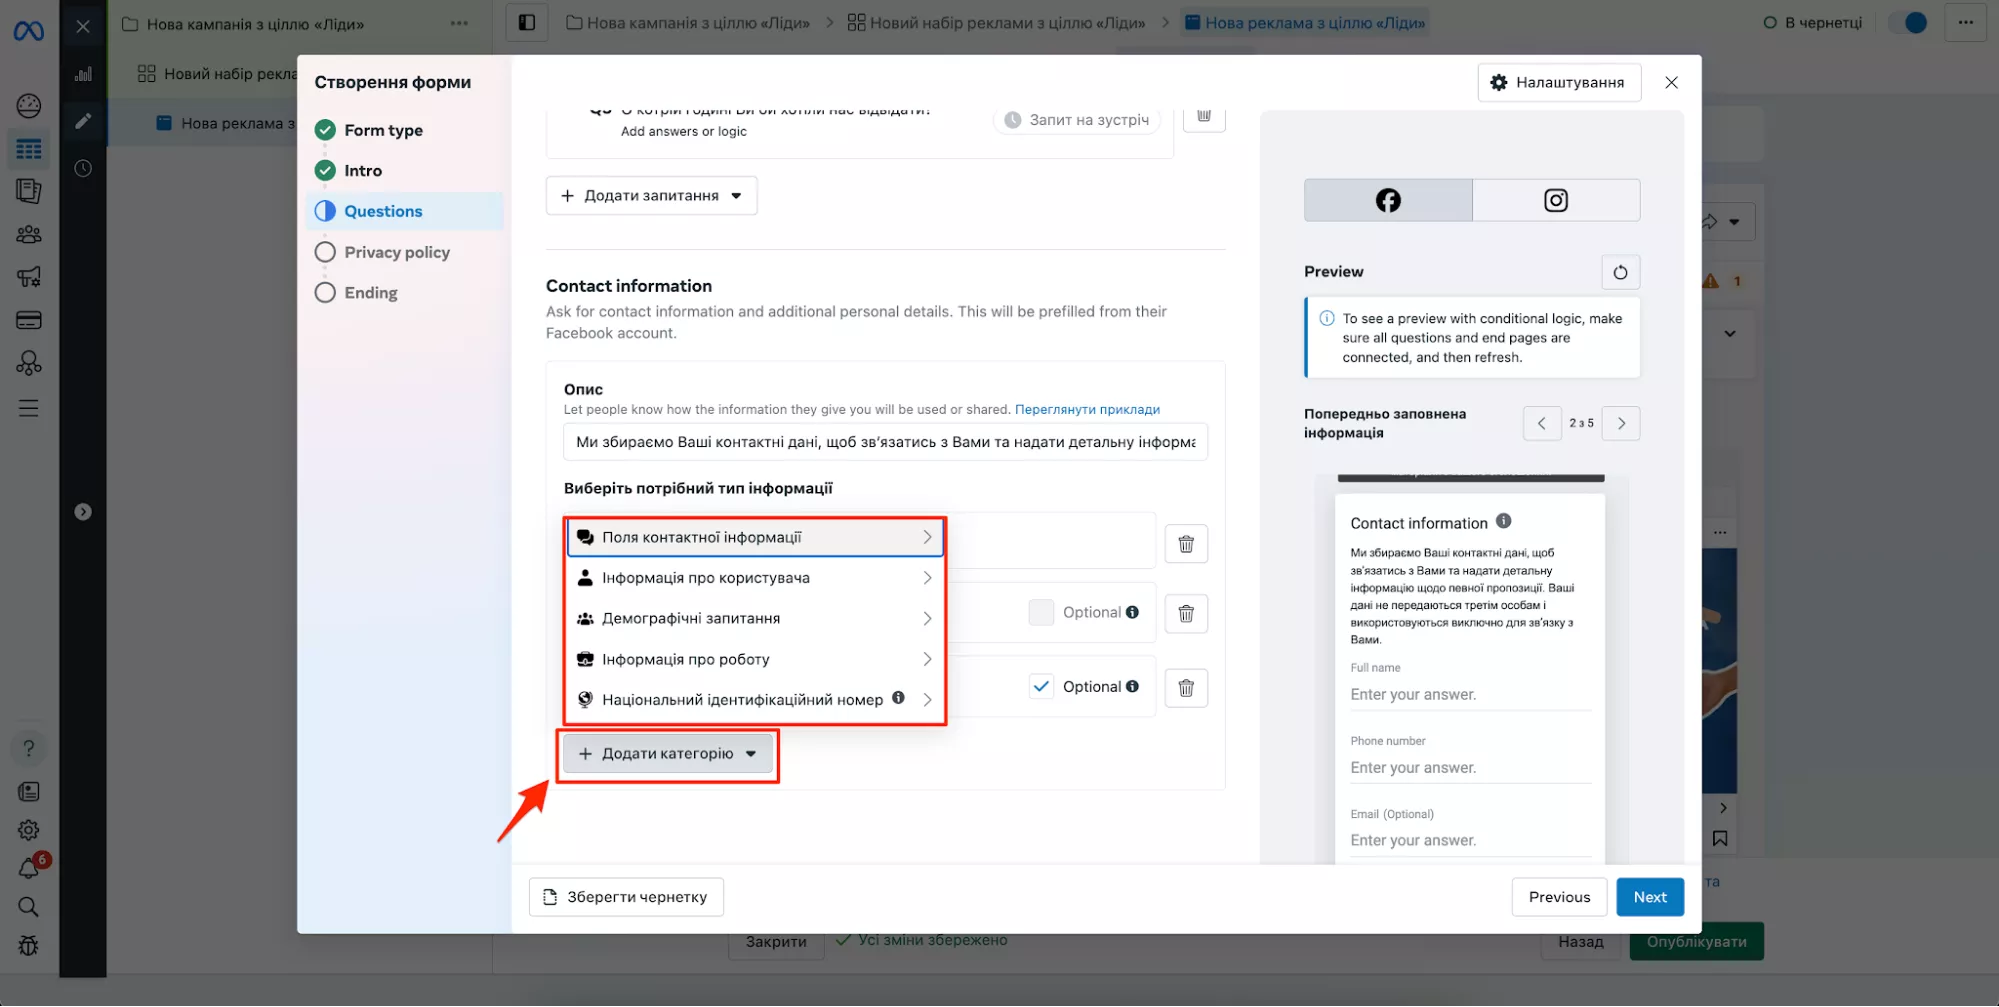Screen dimensions: 1999x1007
Task: Expand Демографічні запитання submenu
Action: point(755,619)
